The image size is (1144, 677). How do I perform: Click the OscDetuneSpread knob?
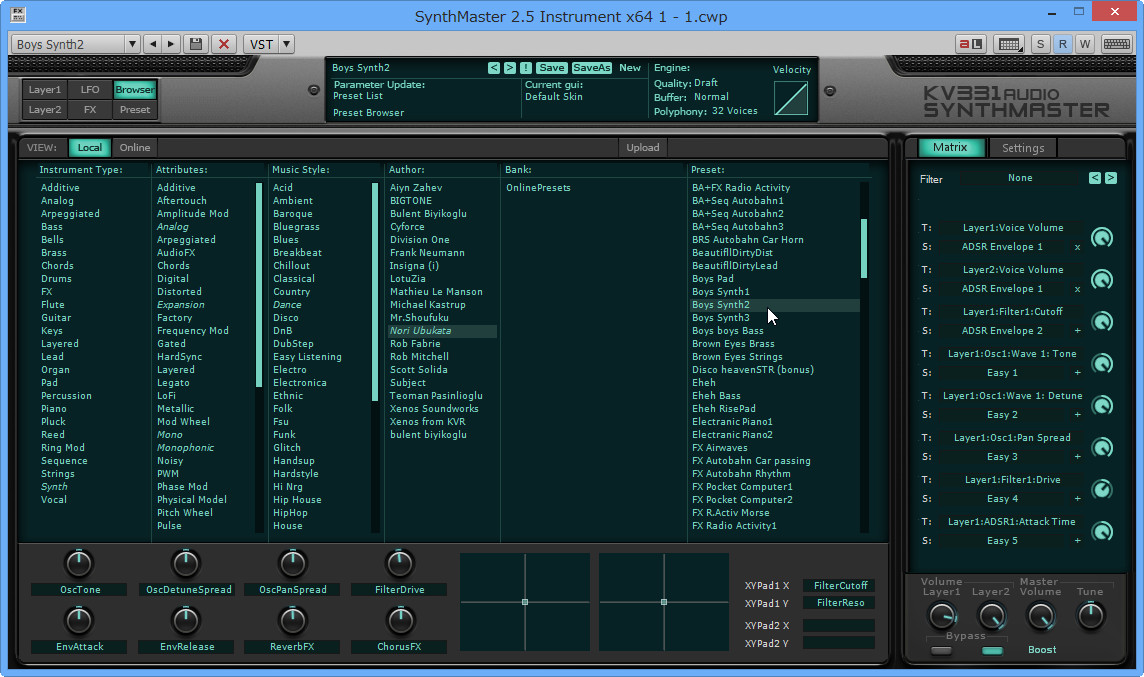tap(185, 563)
